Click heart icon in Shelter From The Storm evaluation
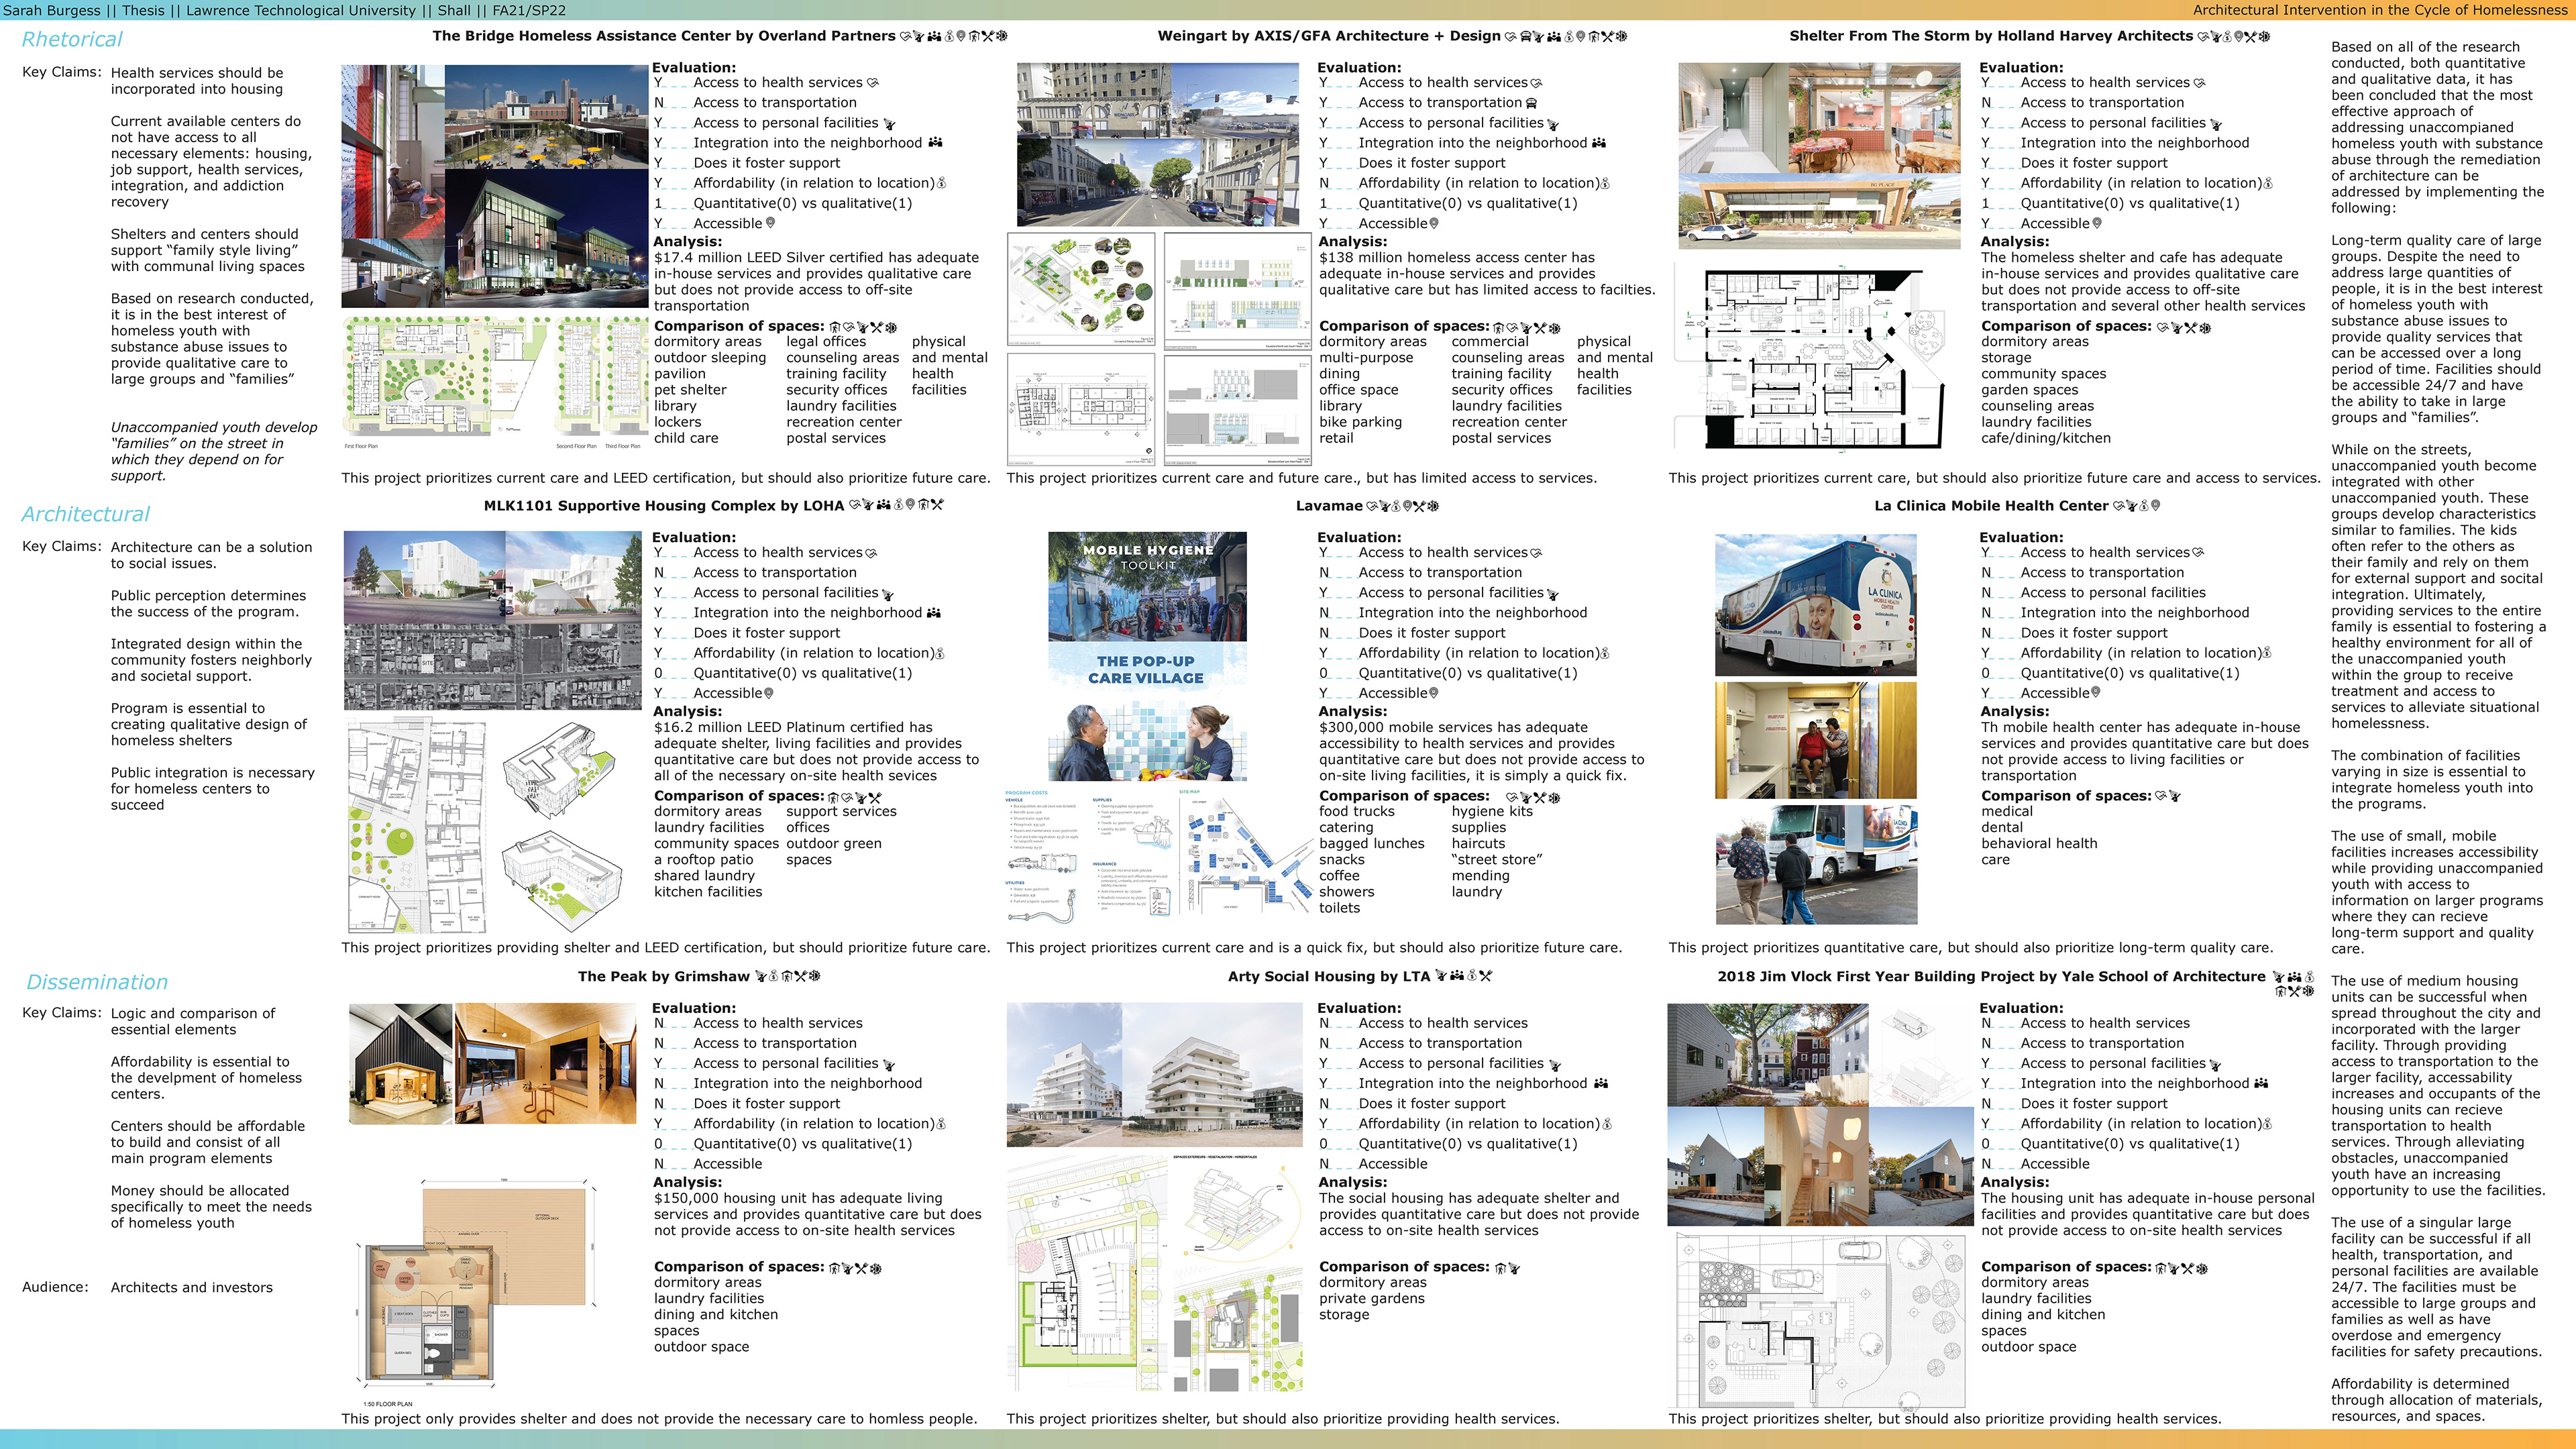The width and height of the screenshot is (2576, 1449). pyautogui.click(x=2199, y=83)
